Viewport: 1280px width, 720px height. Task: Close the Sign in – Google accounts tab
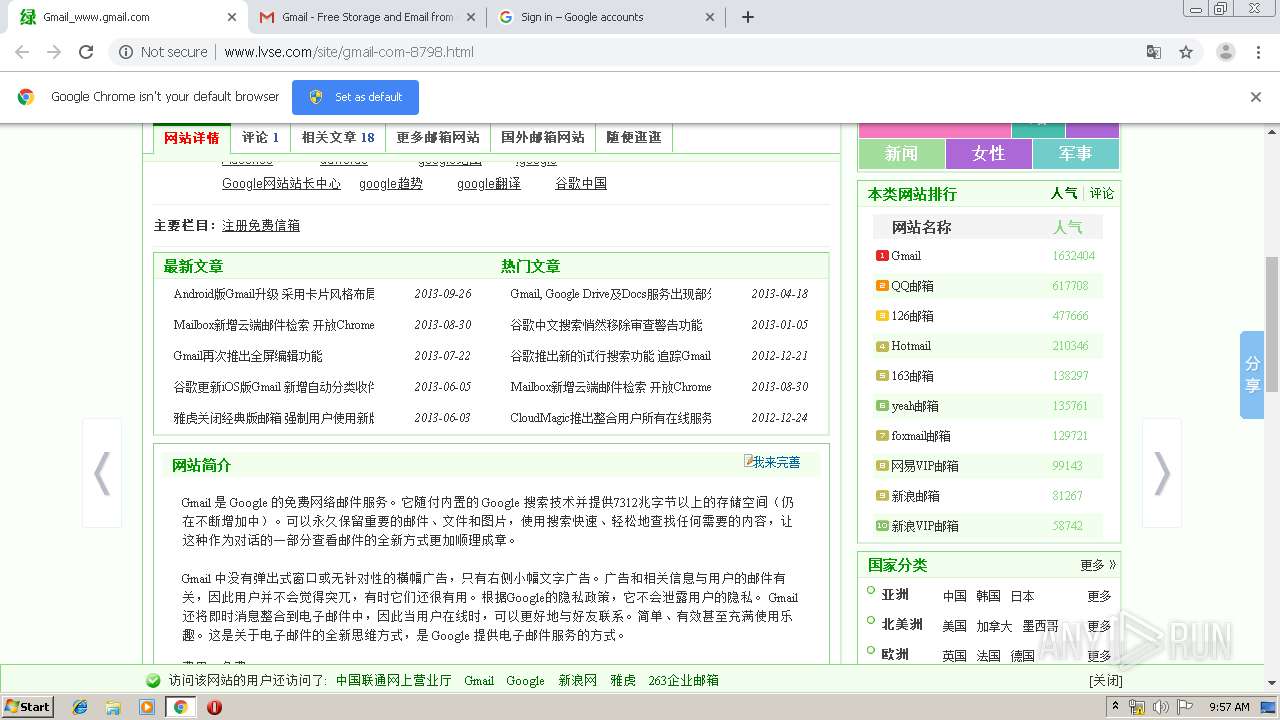[x=710, y=17]
